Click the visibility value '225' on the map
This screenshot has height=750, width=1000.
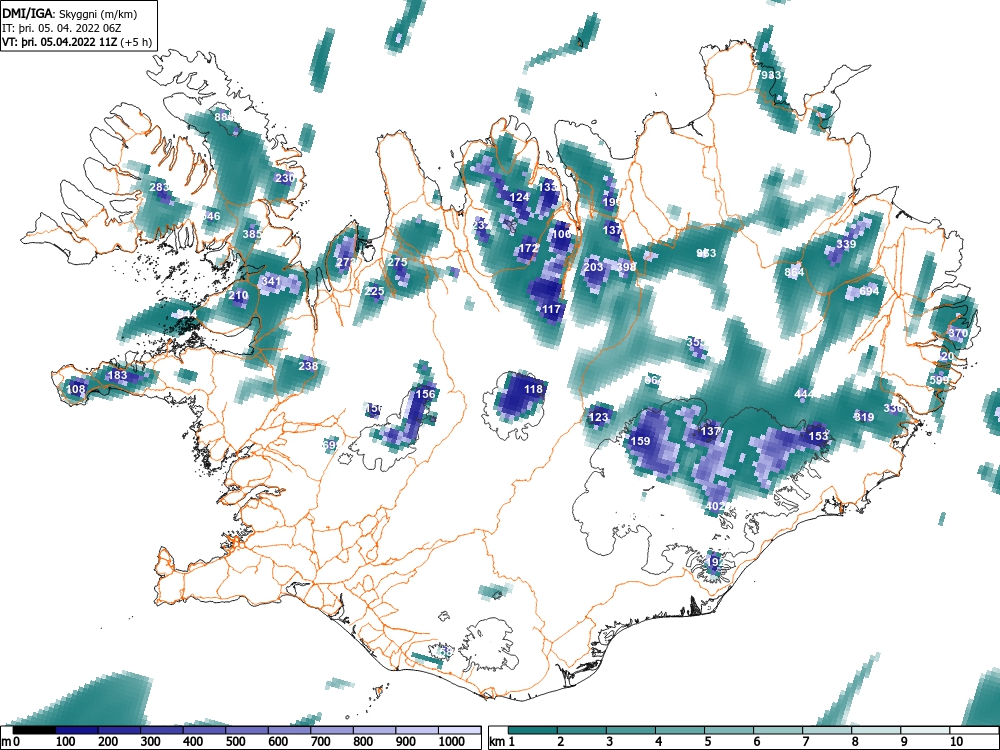click(x=375, y=291)
